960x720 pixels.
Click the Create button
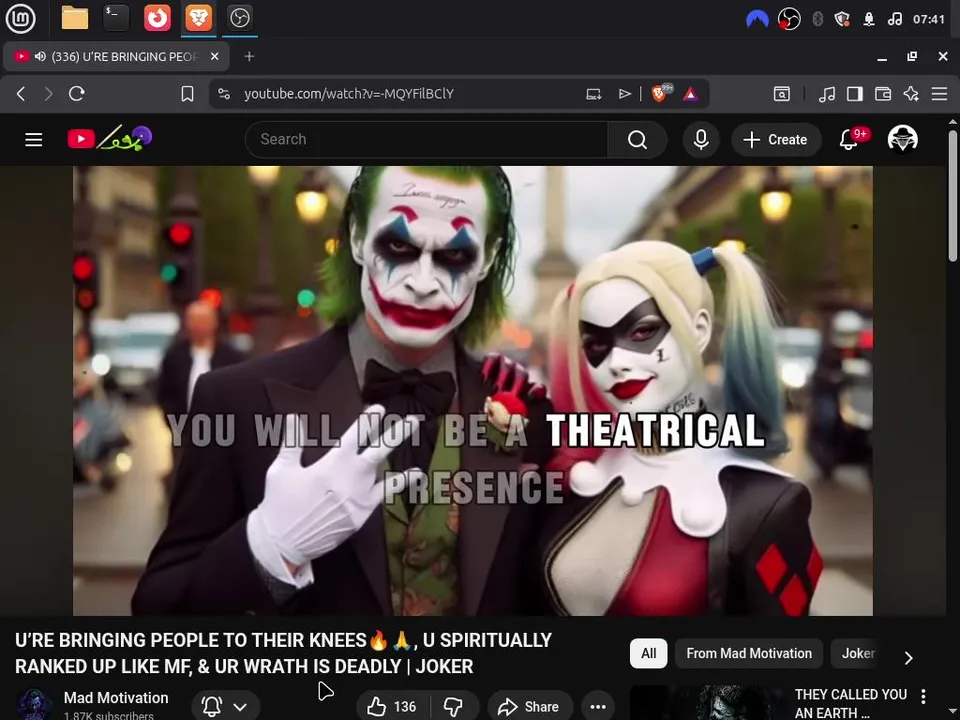pyautogui.click(x=776, y=140)
